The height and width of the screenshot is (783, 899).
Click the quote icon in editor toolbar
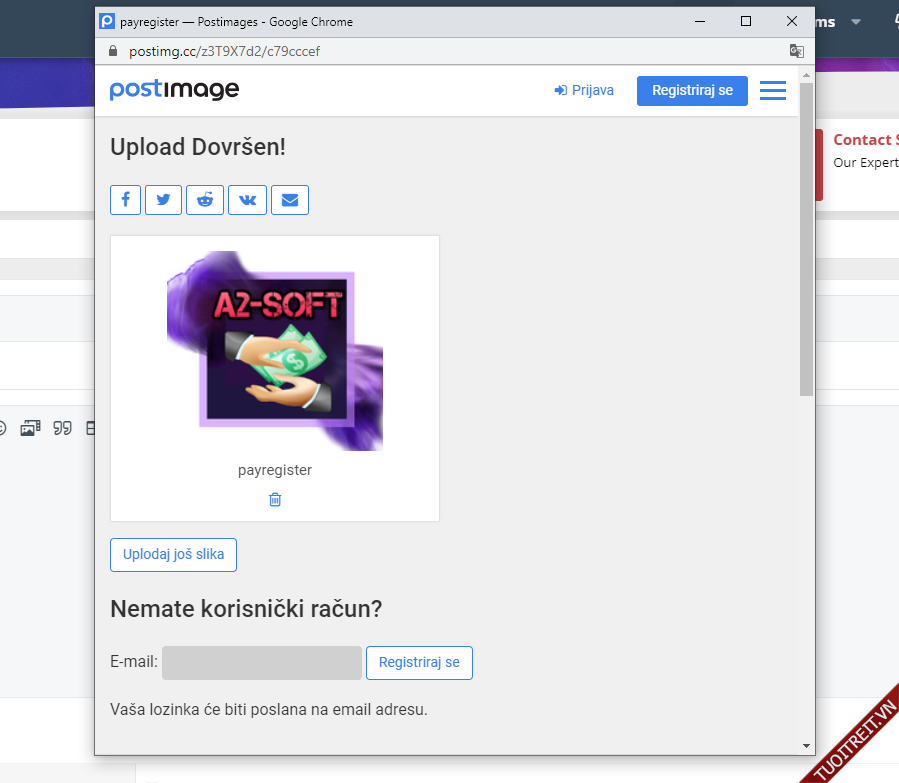(62, 428)
